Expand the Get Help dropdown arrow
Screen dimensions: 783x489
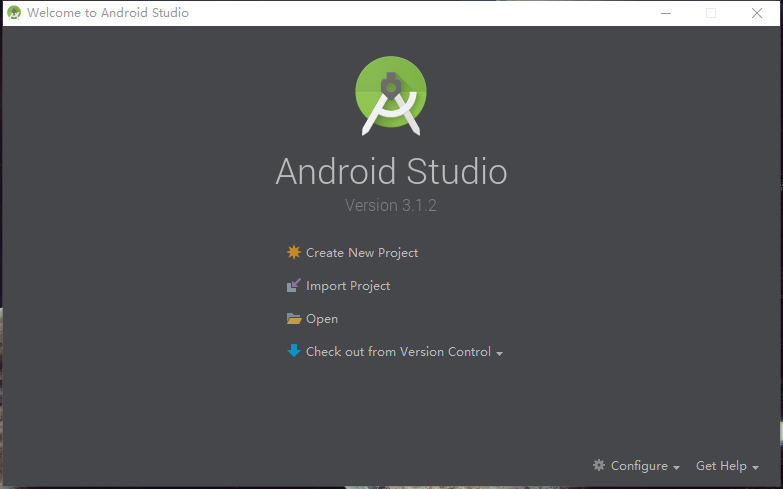[755, 468]
